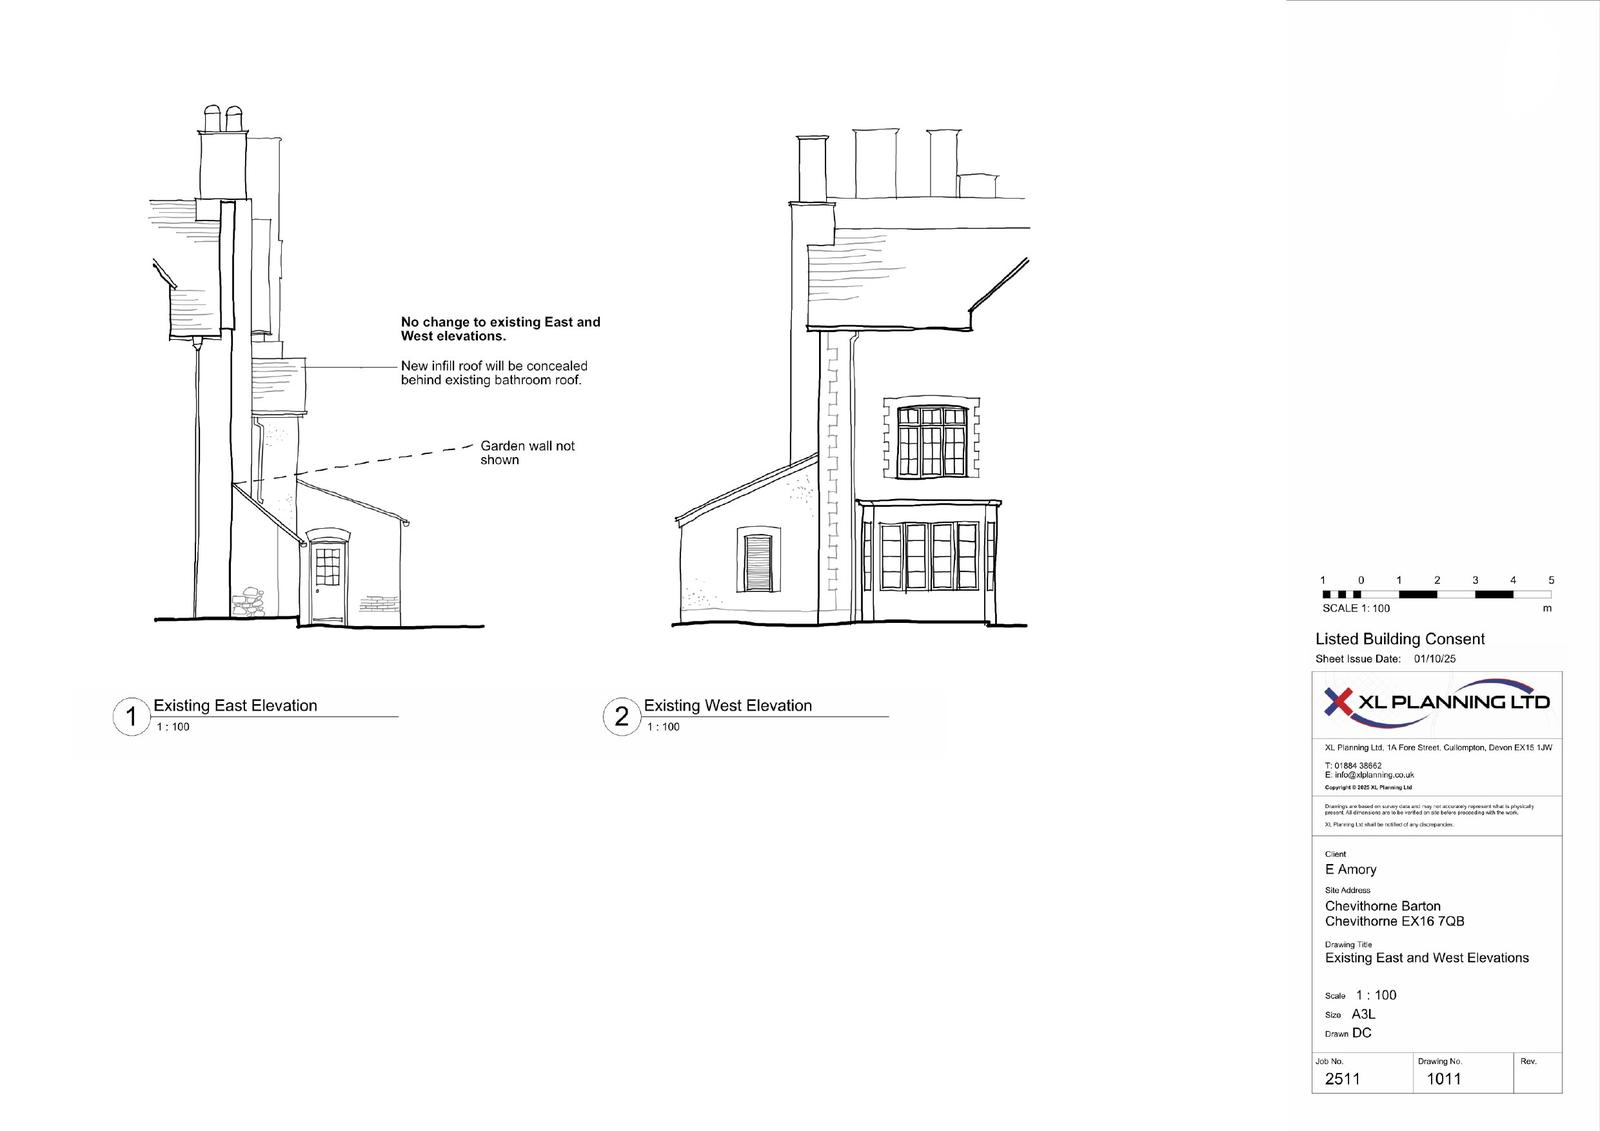Select the upper quoined window on West Elevation
Image resolution: width=1600 pixels, height=1131 pixels.
(x=932, y=441)
